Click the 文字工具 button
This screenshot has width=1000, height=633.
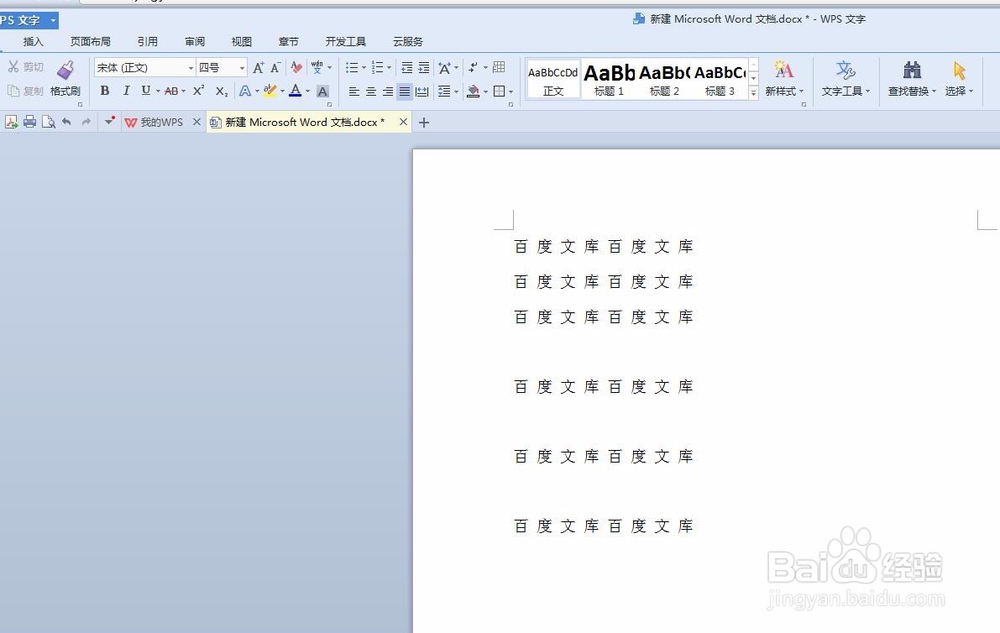(846, 79)
